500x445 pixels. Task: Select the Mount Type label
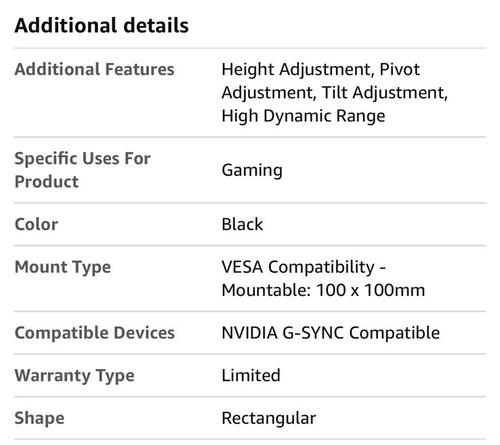pyautogui.click(x=63, y=267)
